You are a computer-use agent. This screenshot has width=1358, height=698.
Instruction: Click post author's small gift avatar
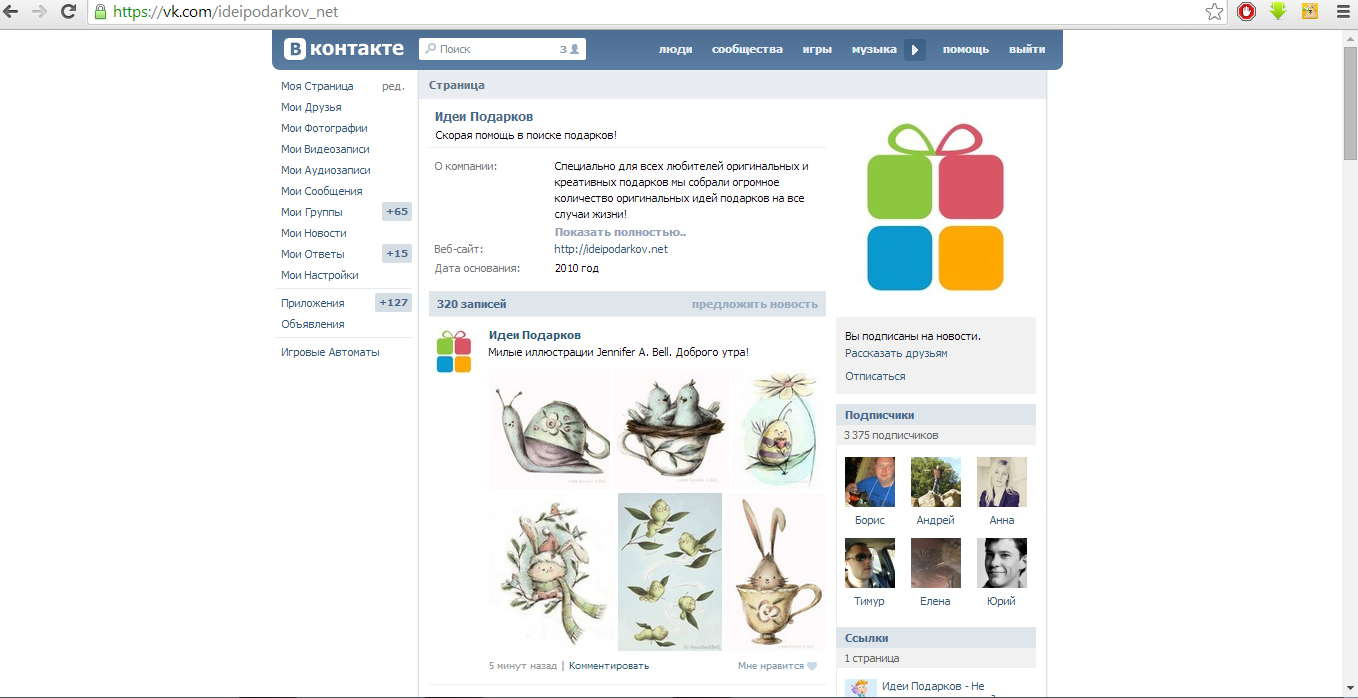(x=454, y=351)
